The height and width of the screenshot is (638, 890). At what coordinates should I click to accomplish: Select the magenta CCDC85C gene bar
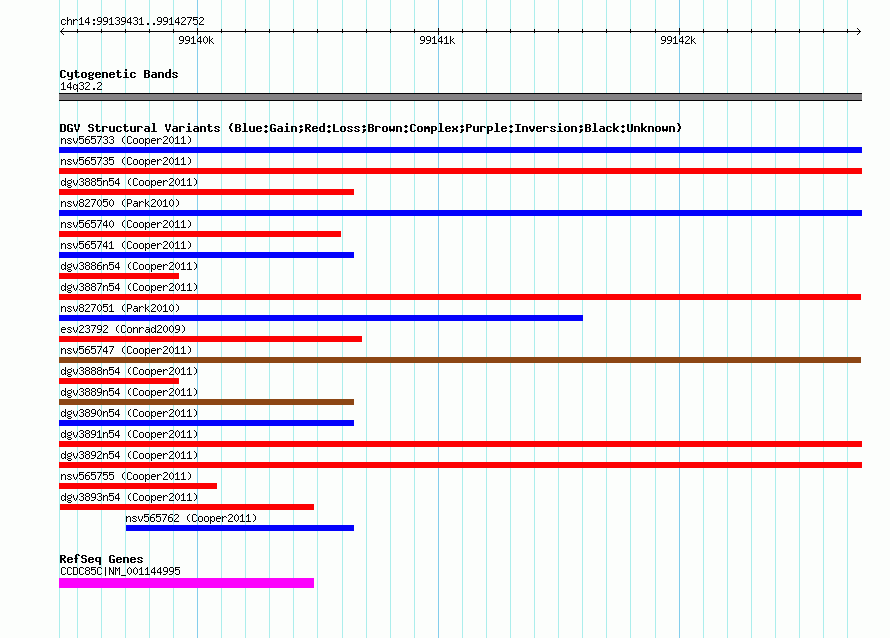click(187, 584)
